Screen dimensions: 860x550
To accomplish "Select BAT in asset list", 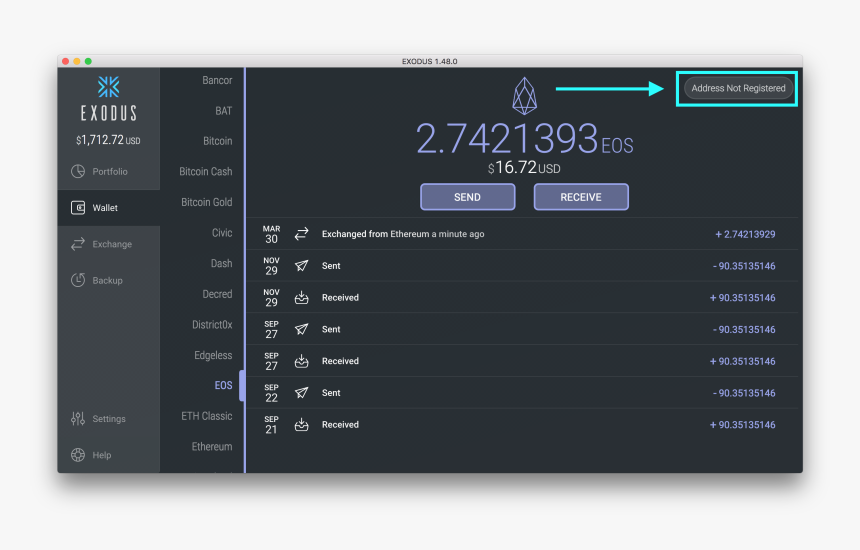I will 223,111.
